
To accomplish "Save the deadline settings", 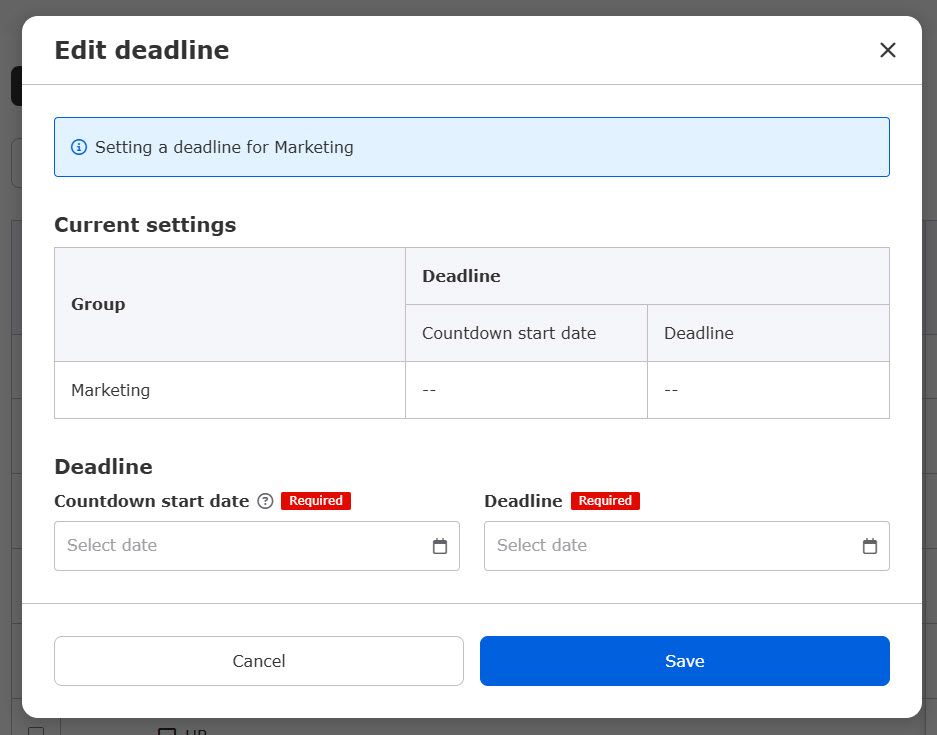I will (x=684, y=661).
